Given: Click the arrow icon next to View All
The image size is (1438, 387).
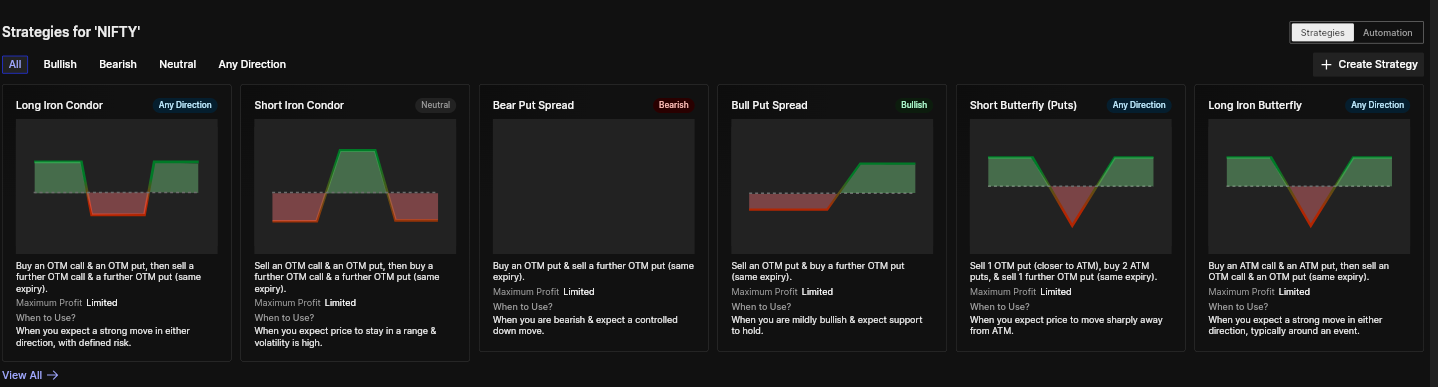Looking at the screenshot, I should 53,375.
